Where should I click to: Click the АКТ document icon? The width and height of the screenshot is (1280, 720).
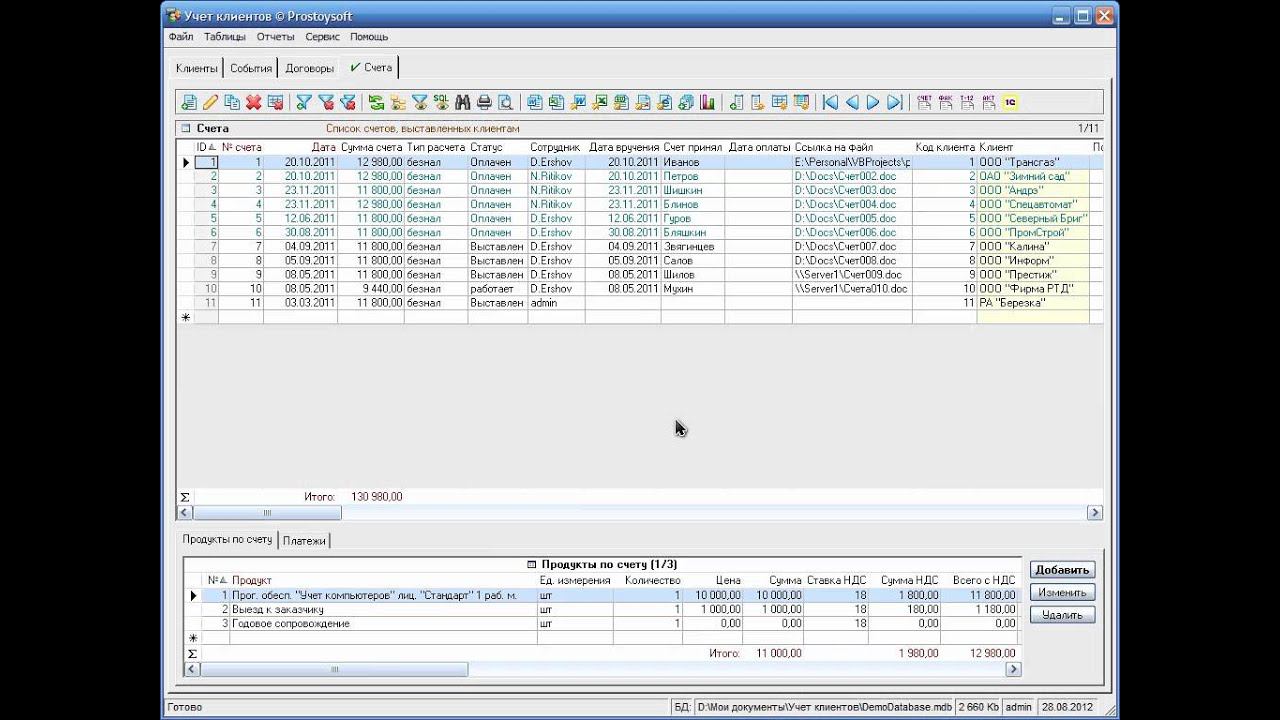click(989, 102)
